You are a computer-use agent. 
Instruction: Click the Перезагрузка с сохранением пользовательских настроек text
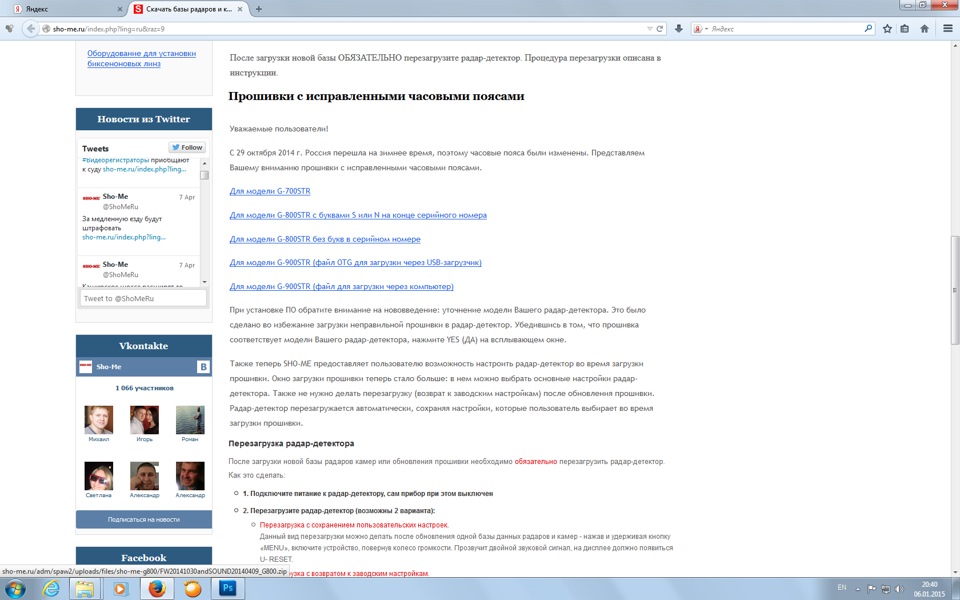coord(354,525)
